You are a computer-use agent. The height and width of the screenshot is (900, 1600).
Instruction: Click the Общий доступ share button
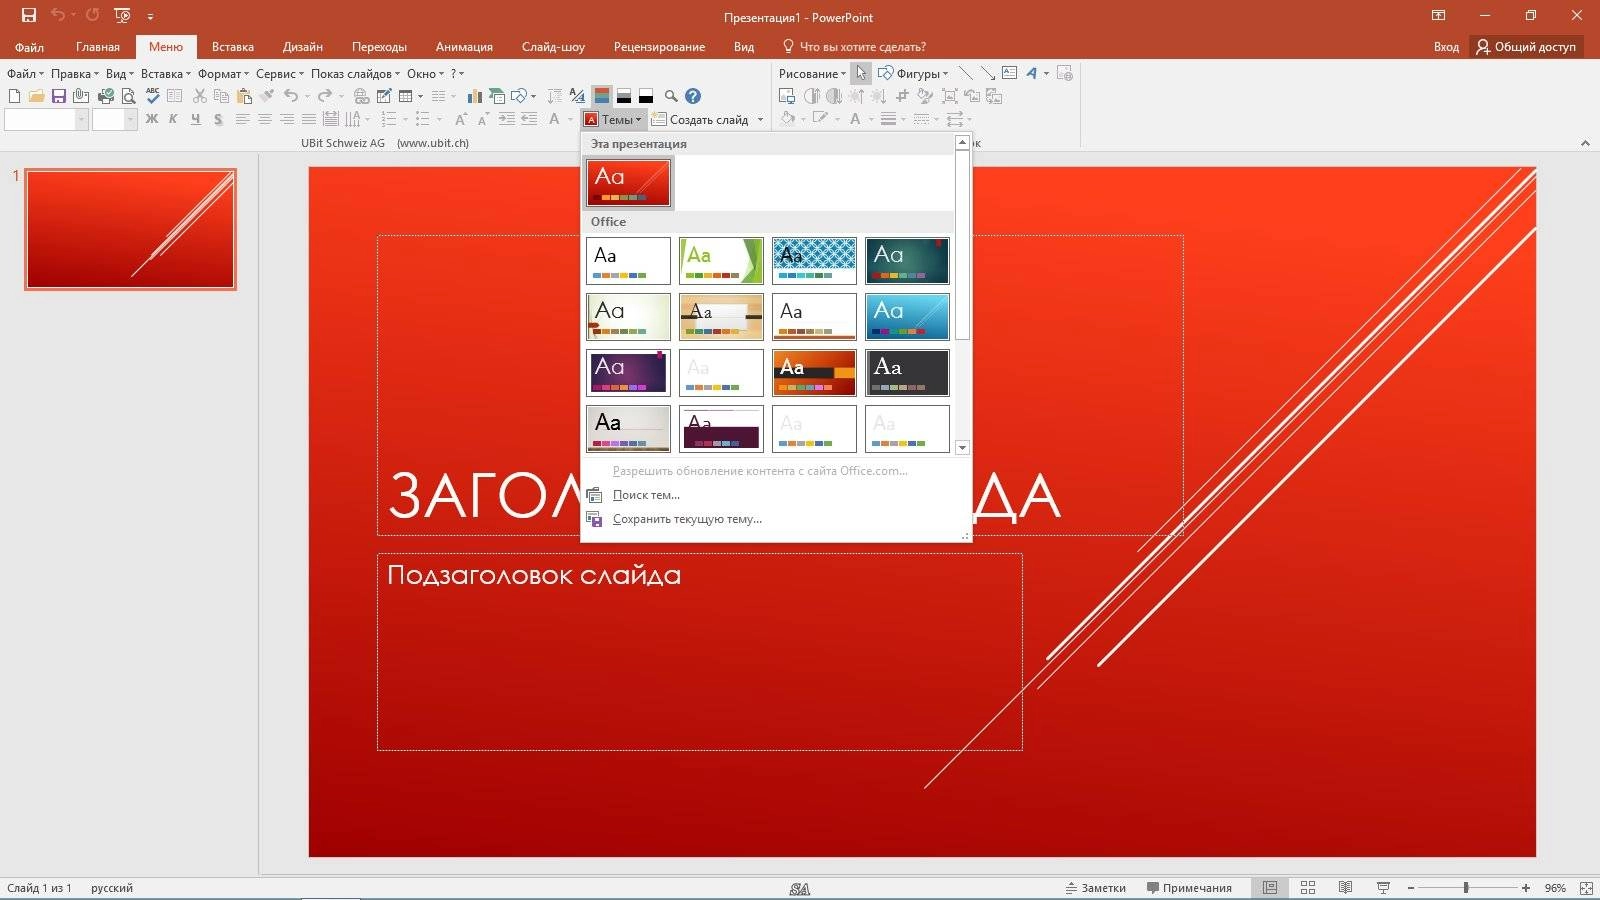point(1526,46)
